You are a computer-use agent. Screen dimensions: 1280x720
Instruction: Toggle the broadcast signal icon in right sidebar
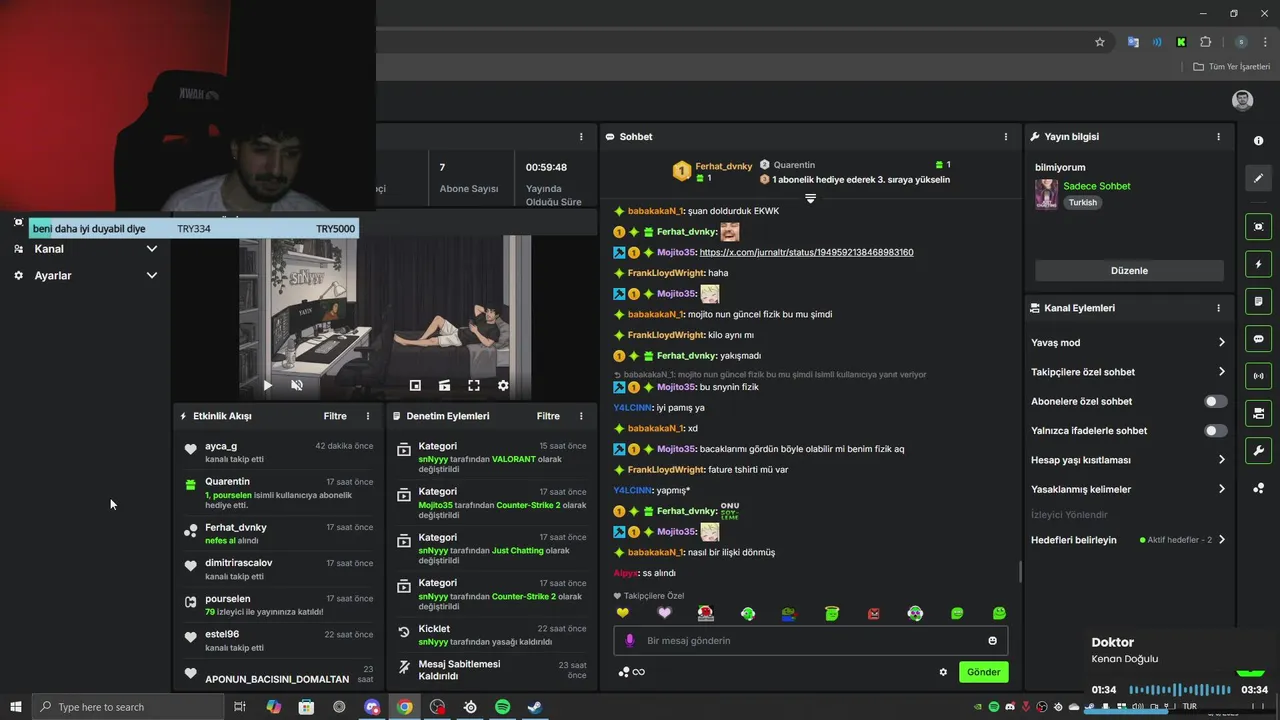(x=1258, y=376)
